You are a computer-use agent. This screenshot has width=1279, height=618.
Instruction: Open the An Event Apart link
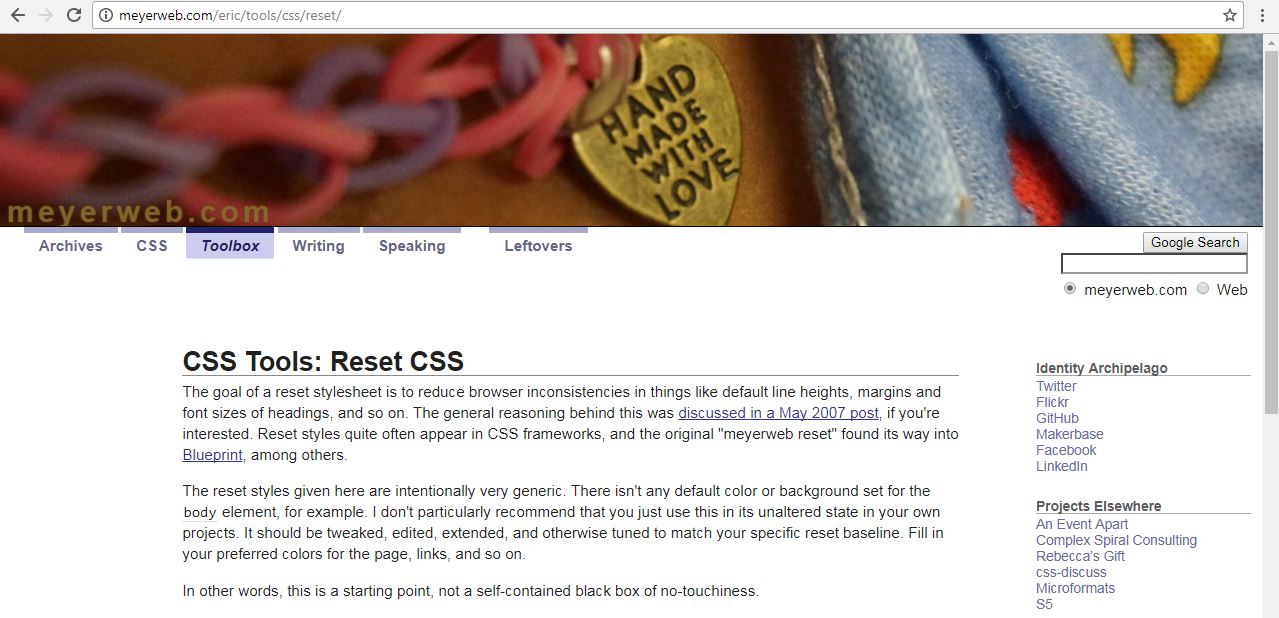pos(1082,524)
